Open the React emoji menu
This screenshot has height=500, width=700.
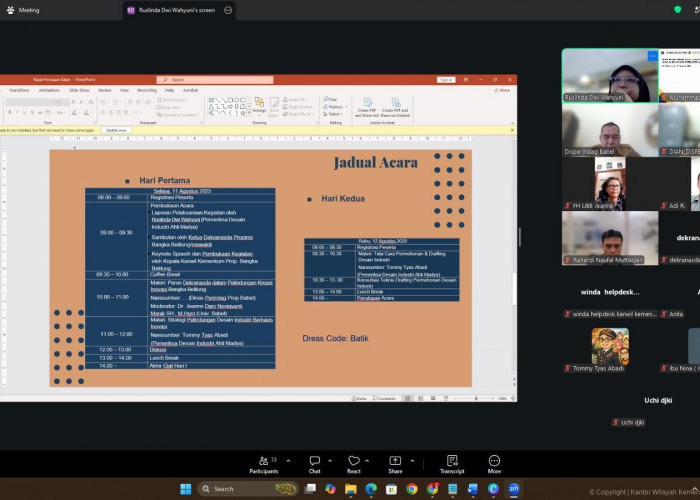click(354, 464)
